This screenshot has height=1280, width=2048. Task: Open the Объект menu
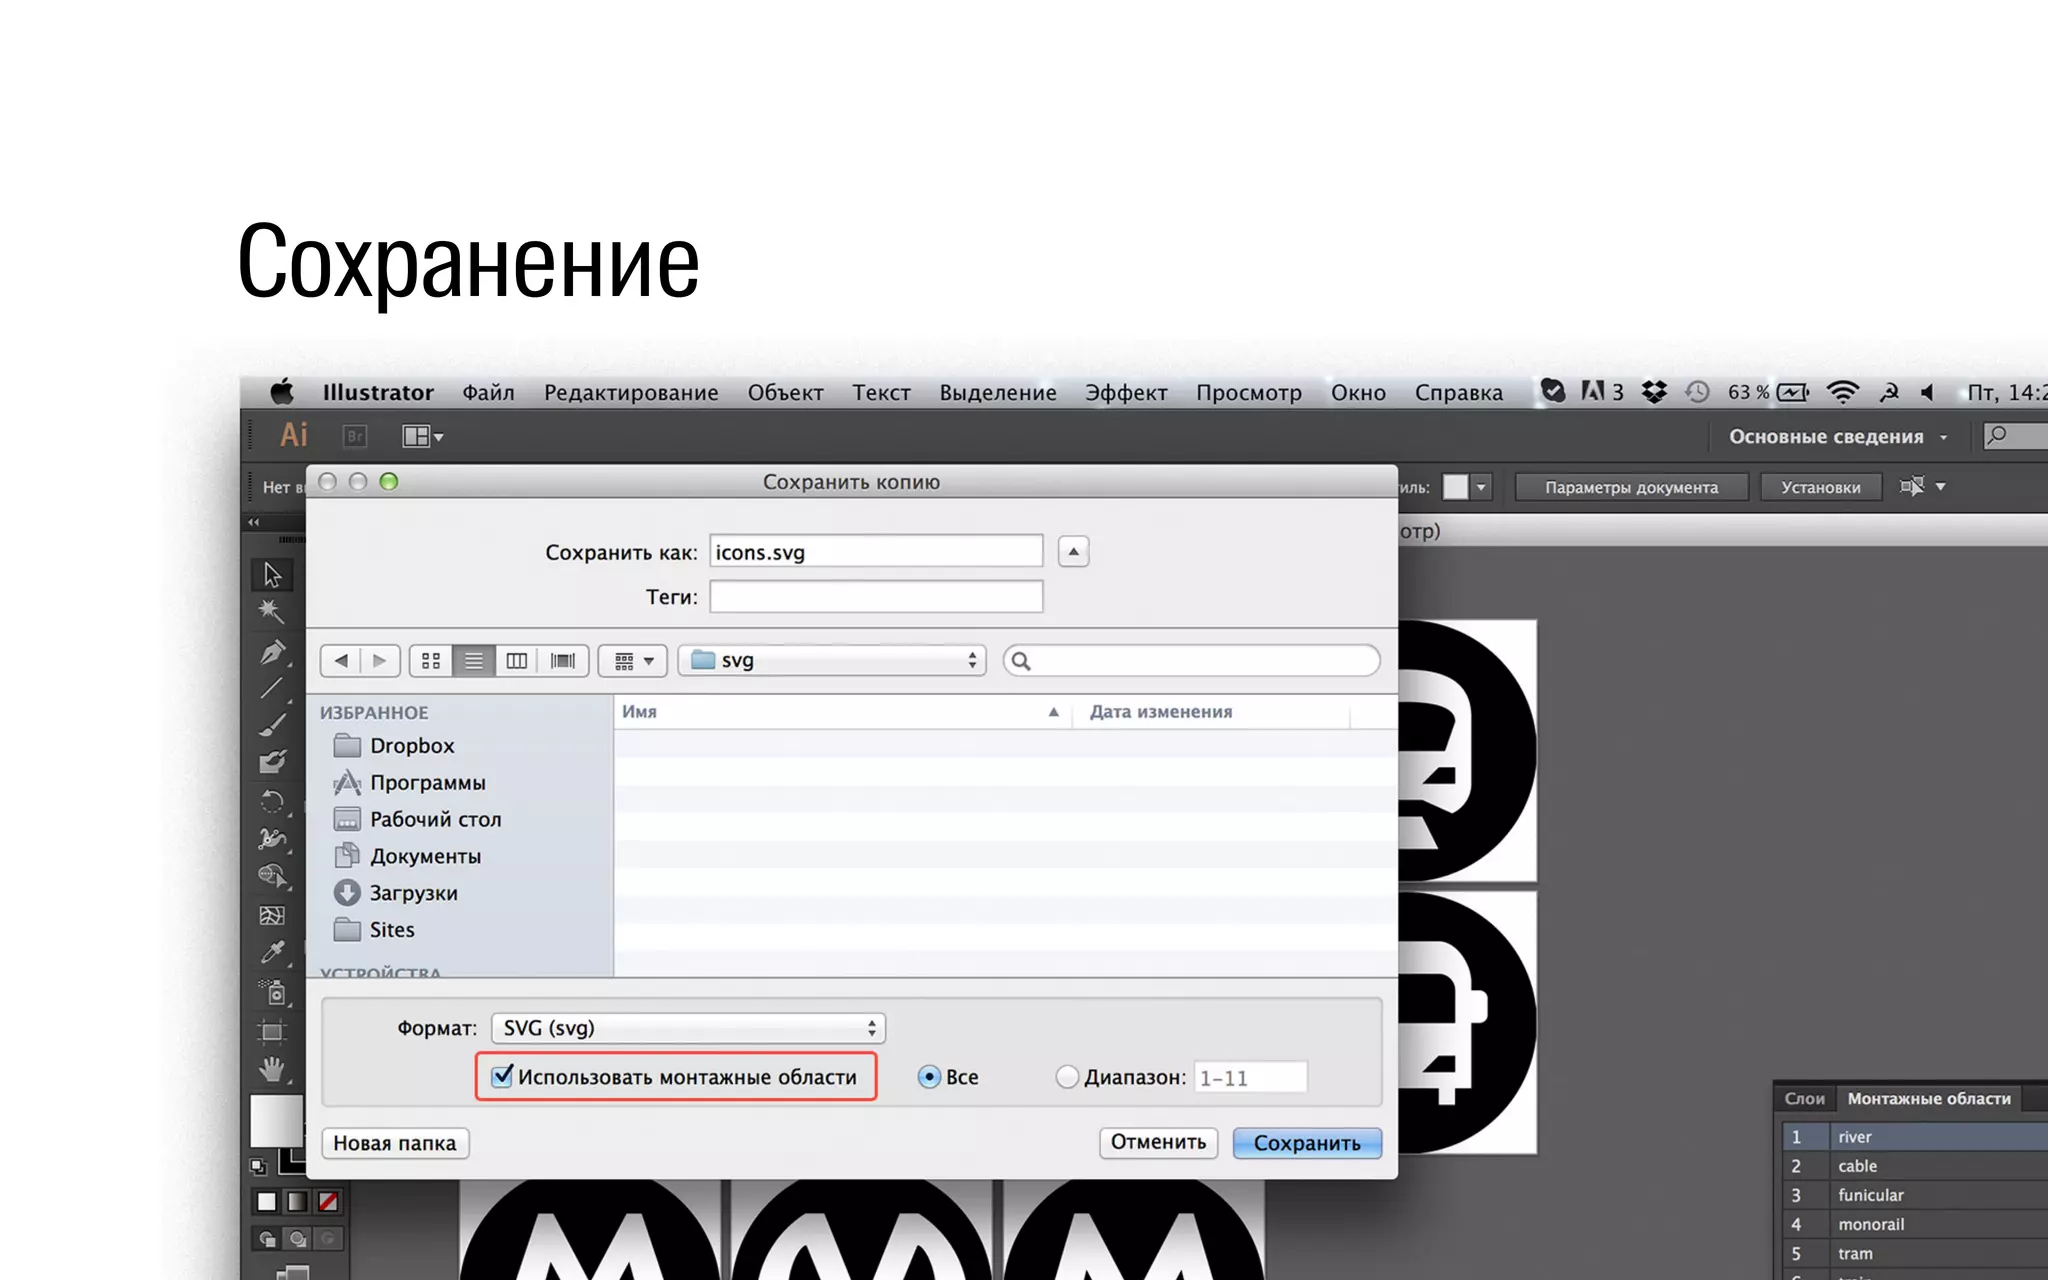pyautogui.click(x=785, y=392)
